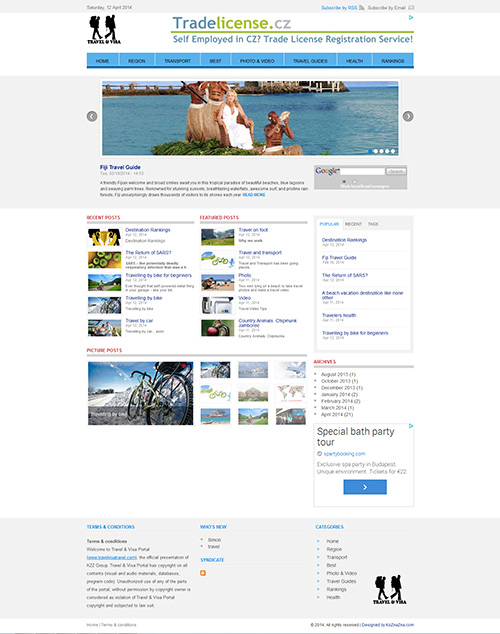The image size is (500, 634).
Task: Open the PHOTO & VIDEO menu item
Action: (257, 61)
